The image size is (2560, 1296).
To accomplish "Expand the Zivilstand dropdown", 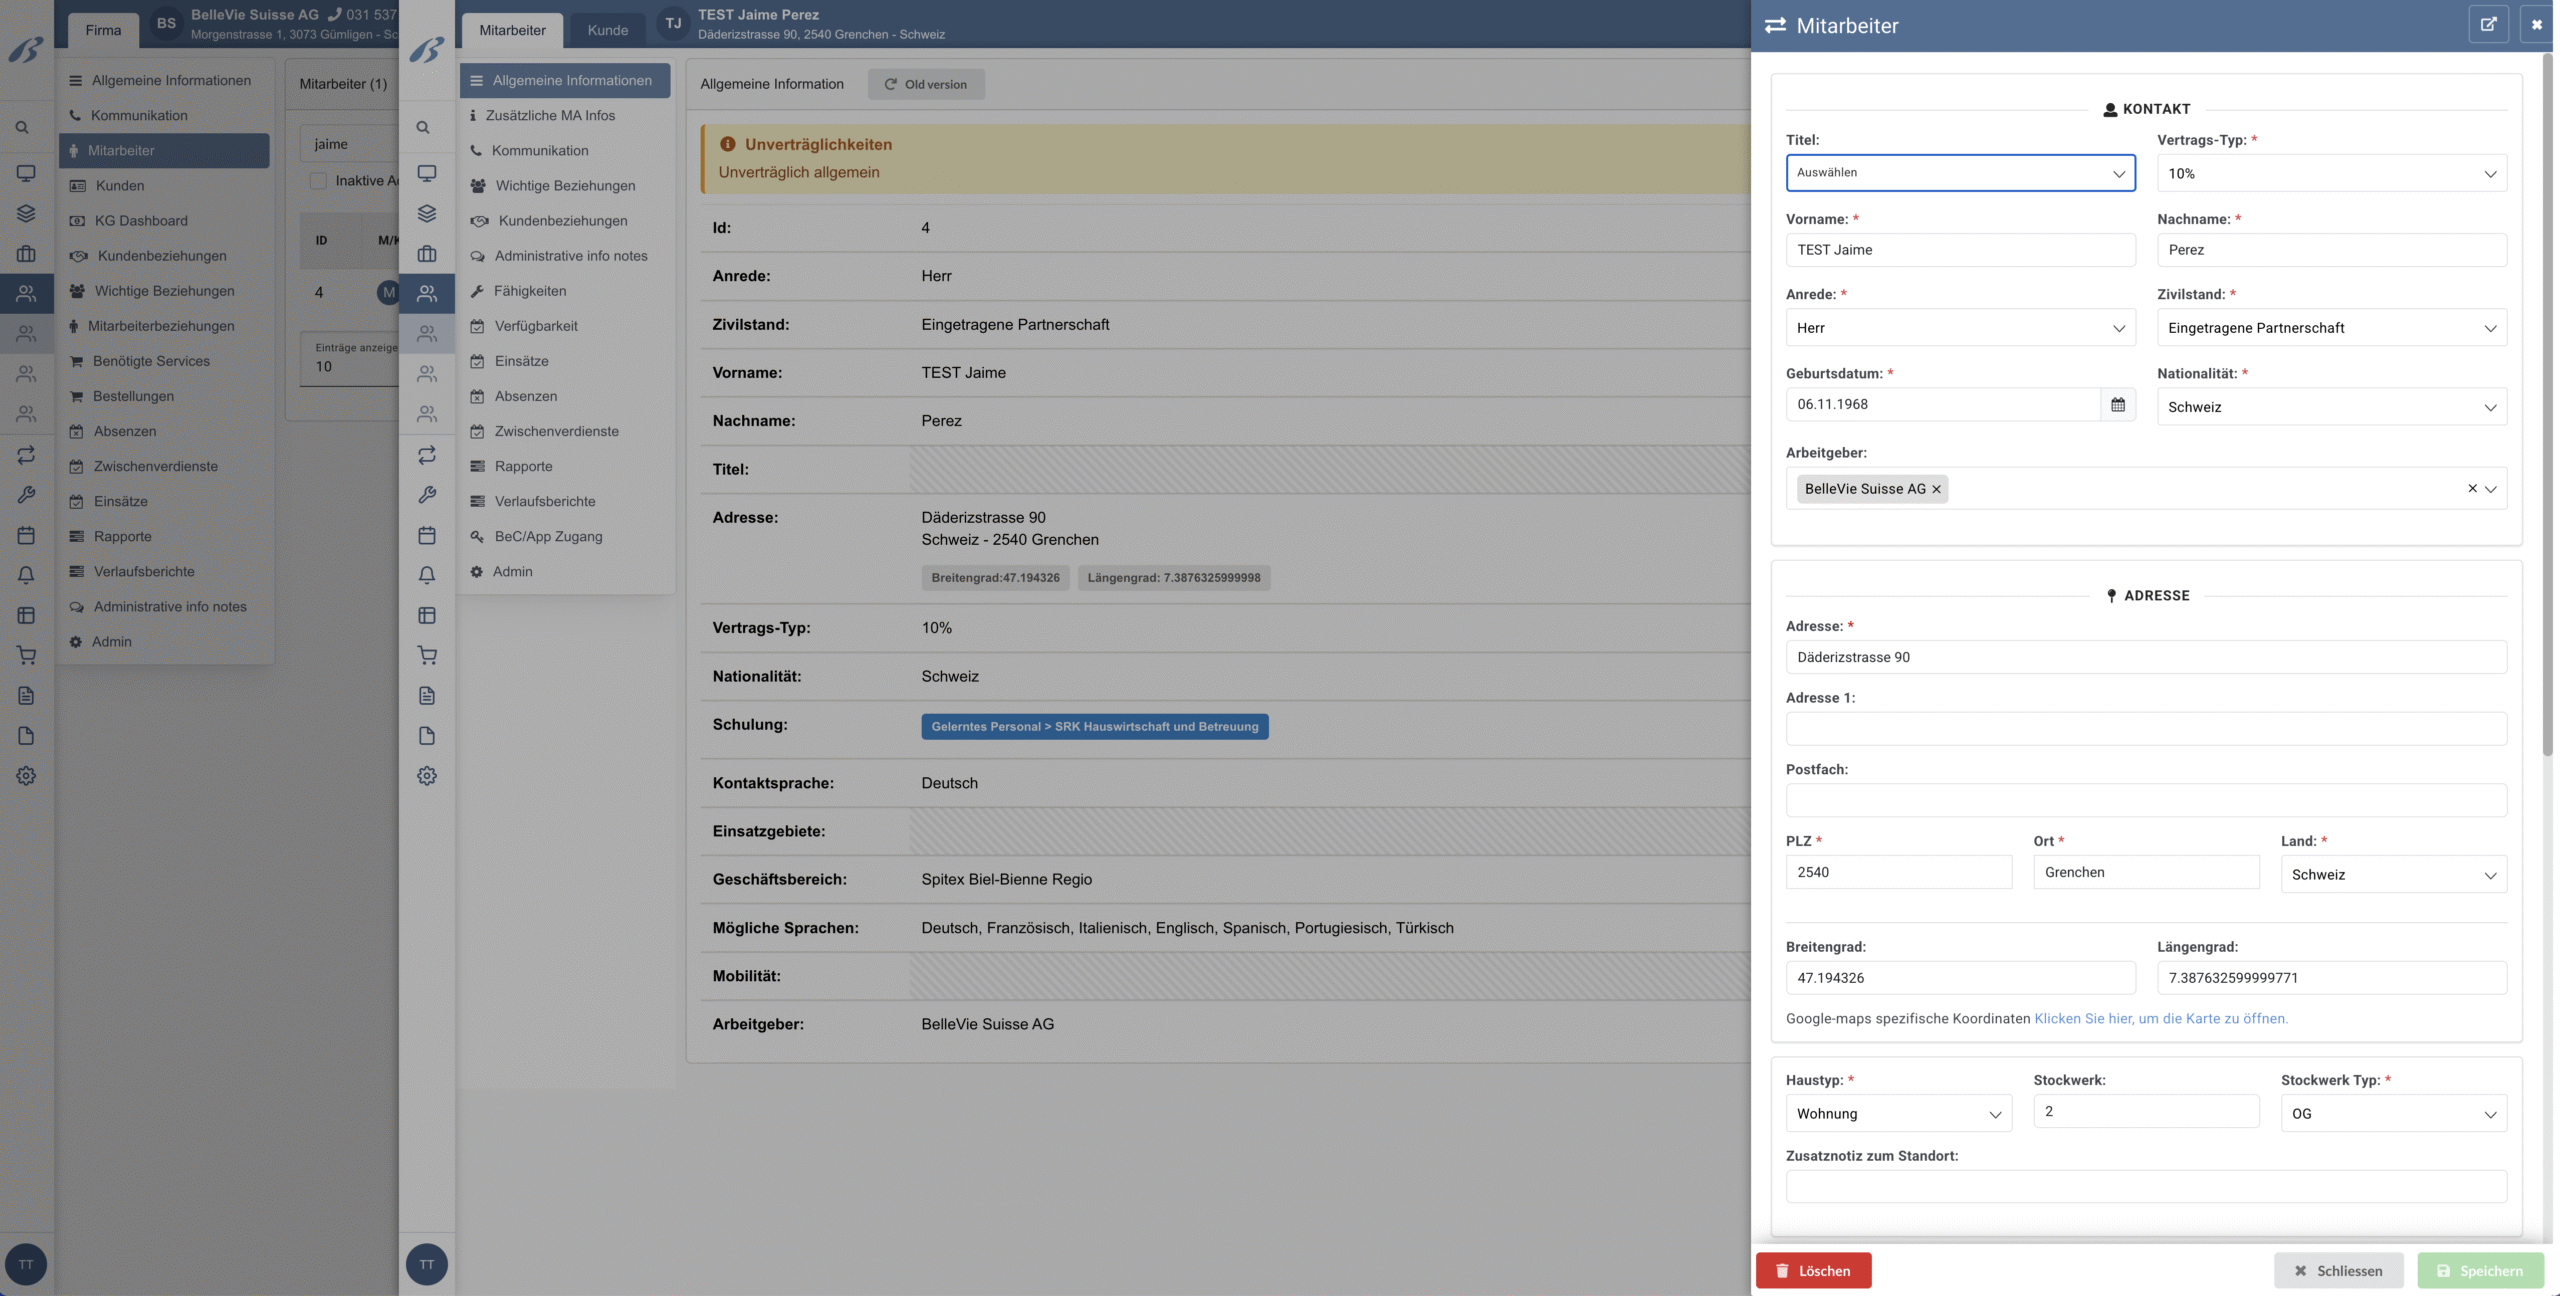I will 2331,328.
